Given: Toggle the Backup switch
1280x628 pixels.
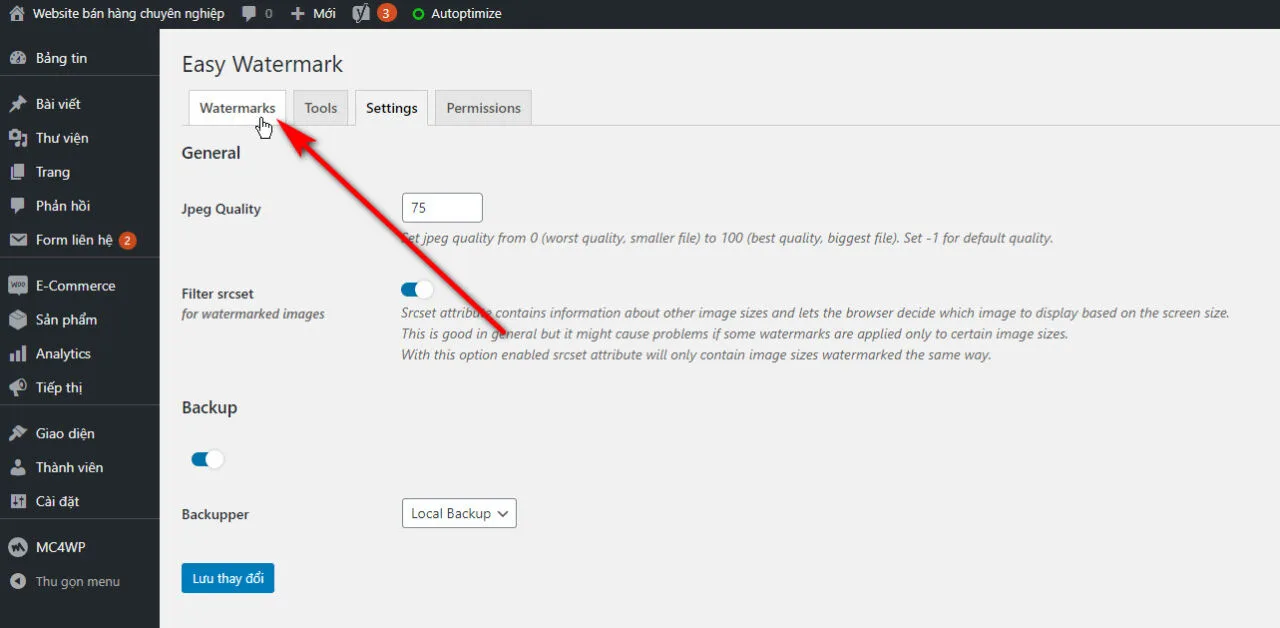Looking at the screenshot, I should (207, 460).
